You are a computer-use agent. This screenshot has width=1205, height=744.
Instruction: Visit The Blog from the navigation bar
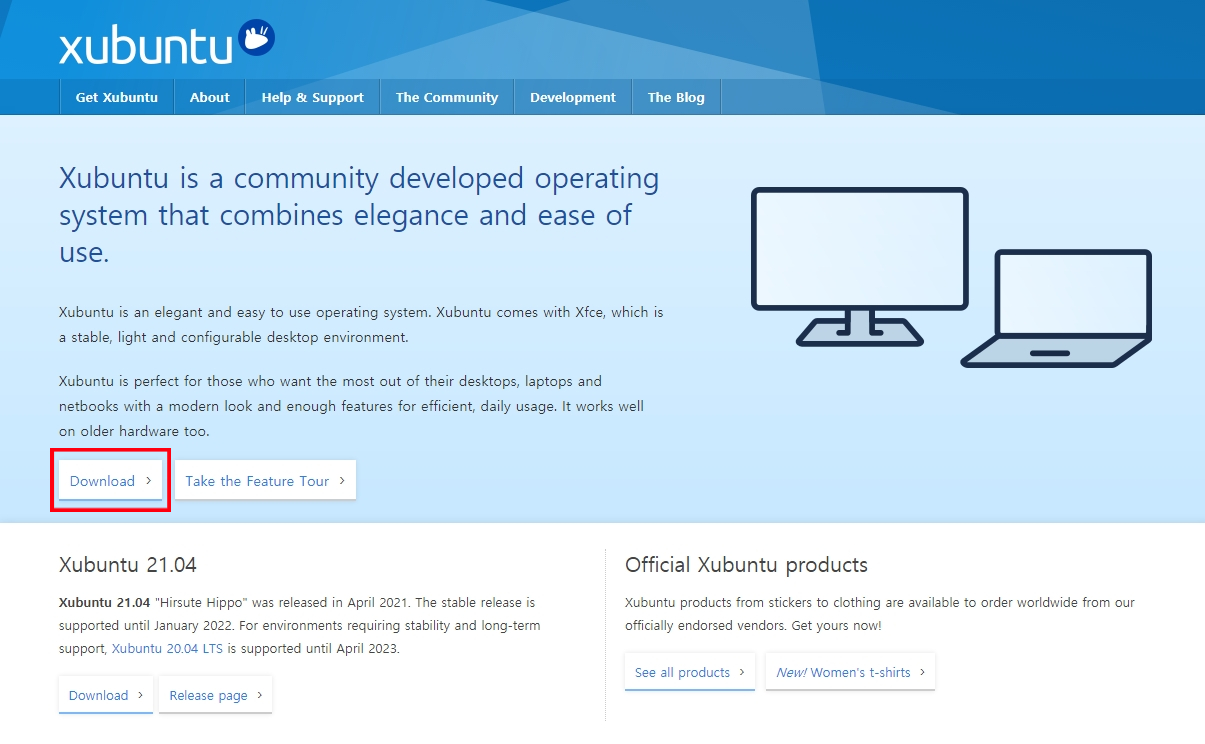[676, 97]
